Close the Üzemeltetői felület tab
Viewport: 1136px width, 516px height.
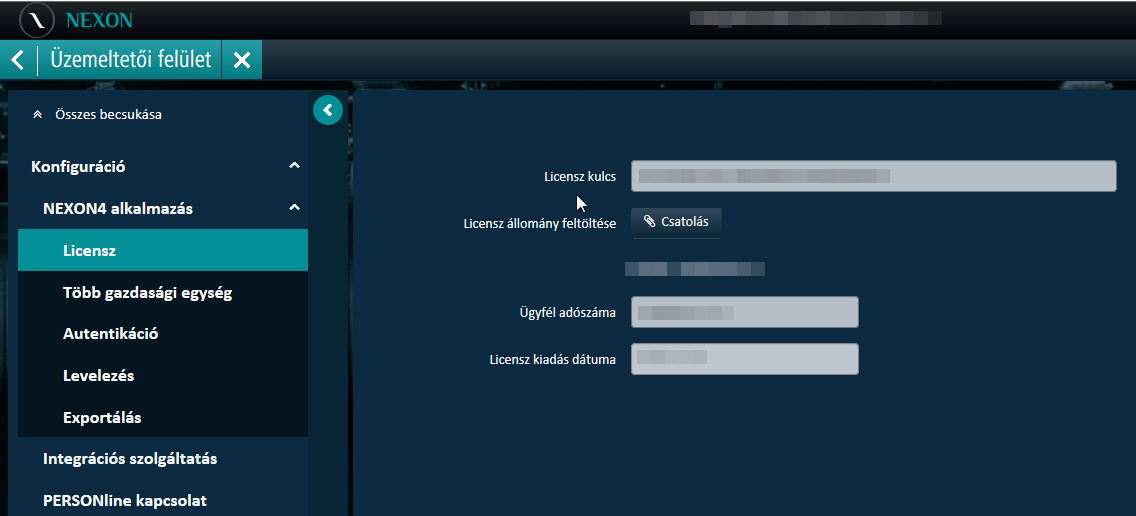click(242, 60)
